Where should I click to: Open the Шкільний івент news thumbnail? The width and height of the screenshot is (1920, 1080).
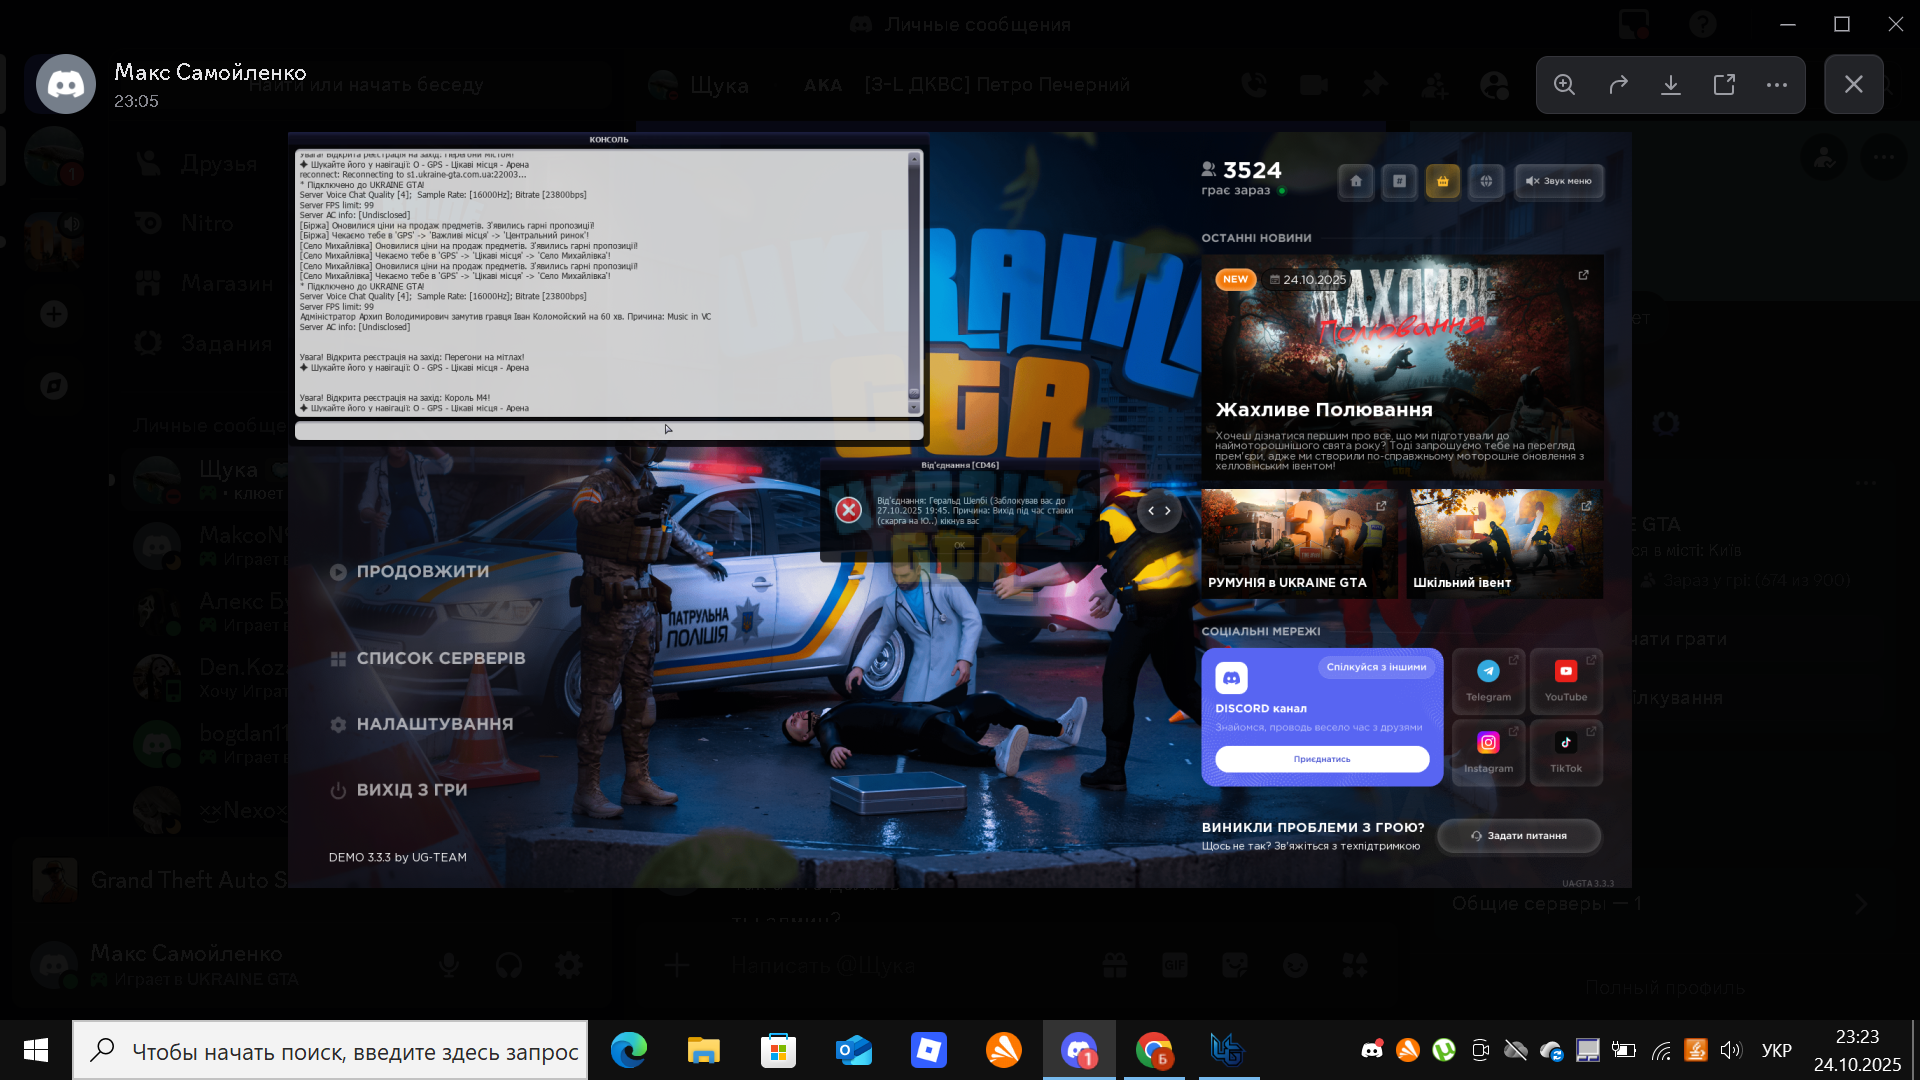click(1505, 544)
